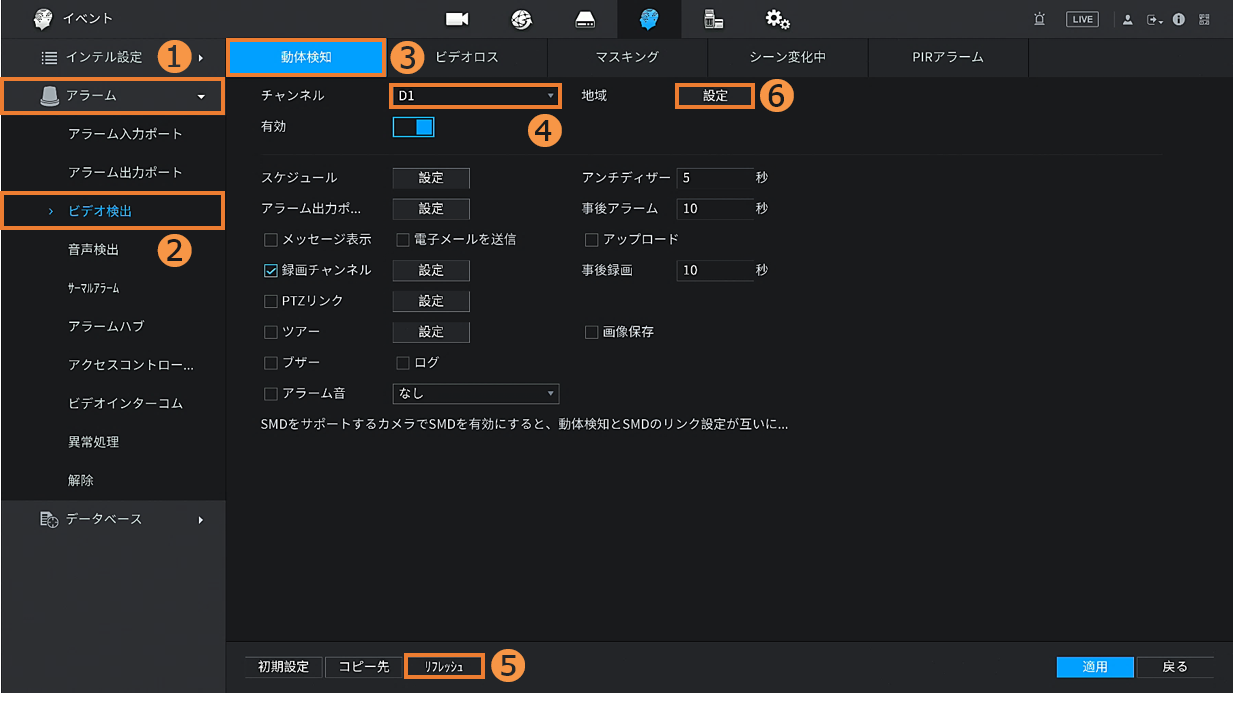
Task: Open the storage disk icon
Action: click(585, 19)
